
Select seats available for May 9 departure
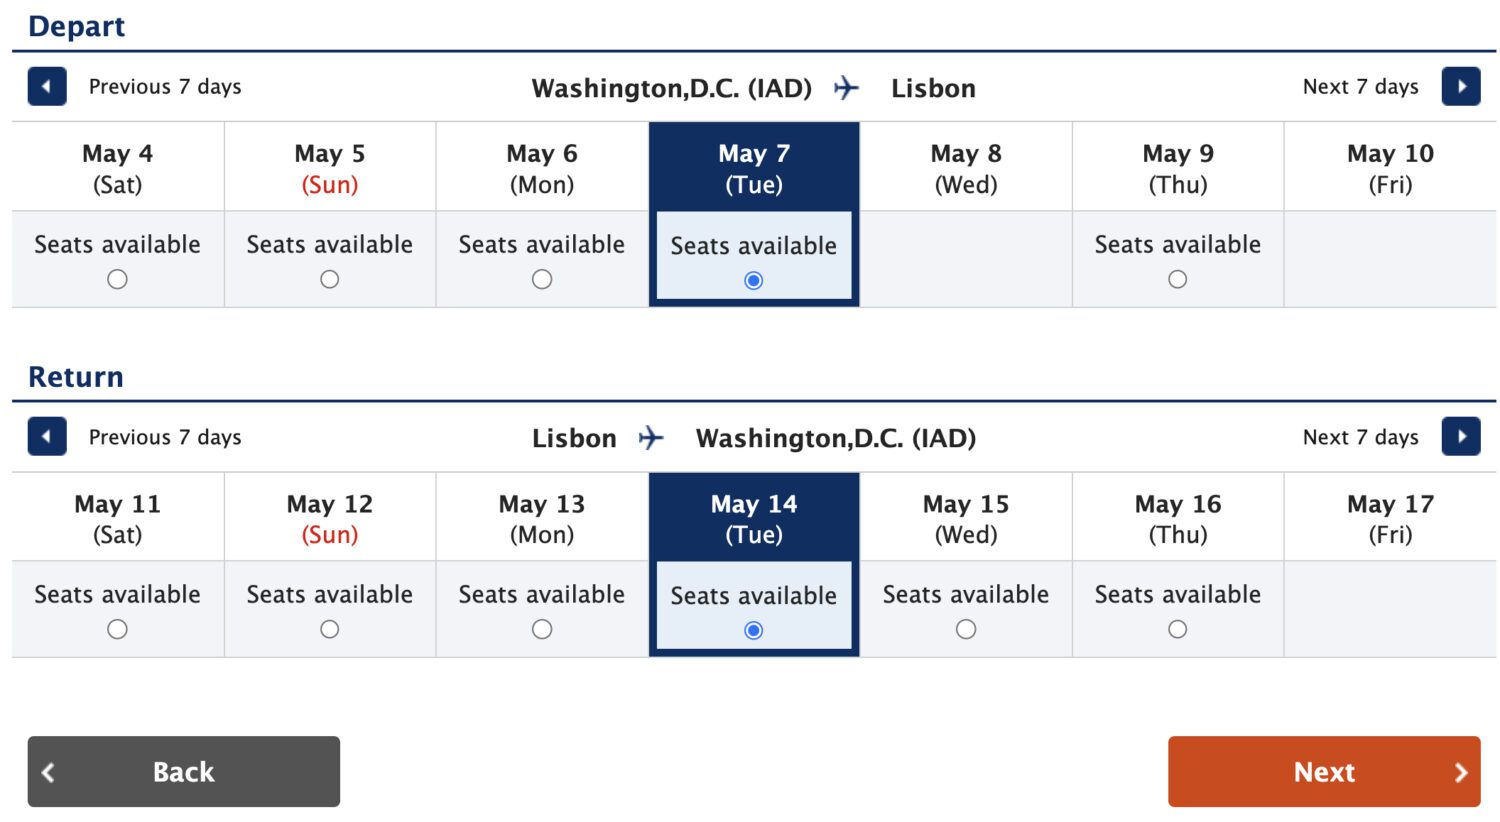[1178, 280]
